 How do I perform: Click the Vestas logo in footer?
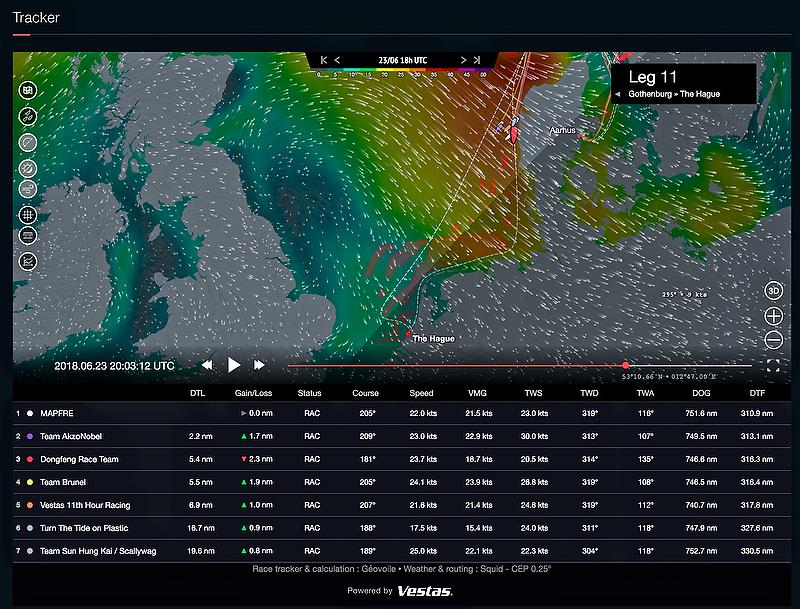424,591
